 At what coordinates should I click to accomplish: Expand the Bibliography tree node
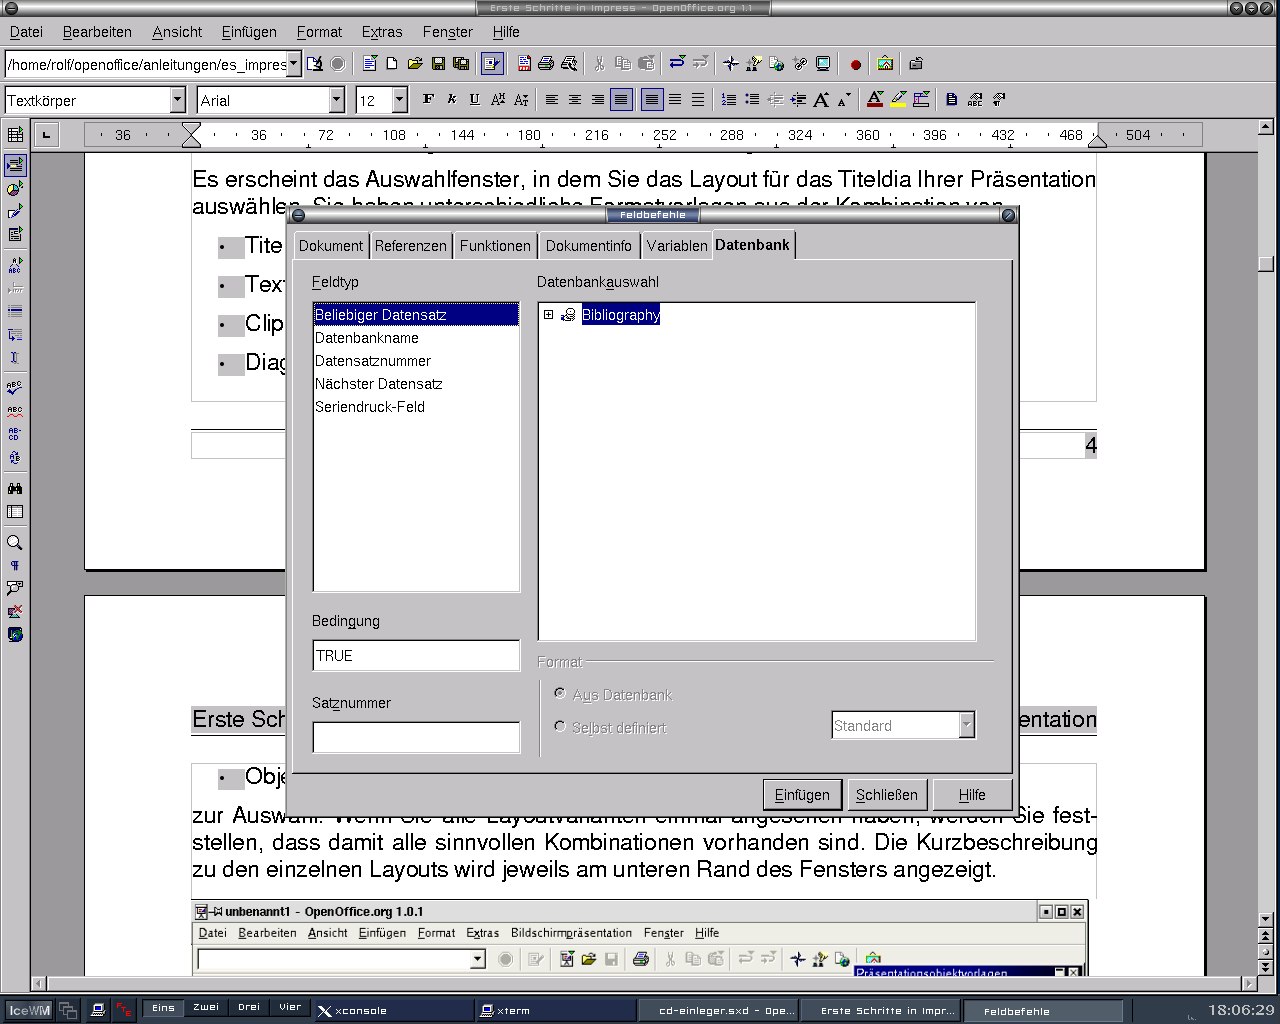(x=548, y=315)
